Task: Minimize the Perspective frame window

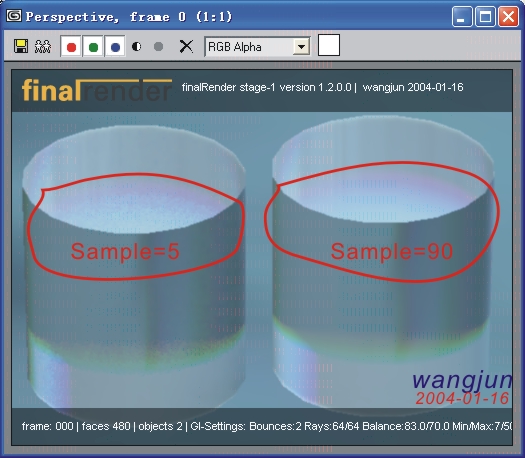Action: 462,16
